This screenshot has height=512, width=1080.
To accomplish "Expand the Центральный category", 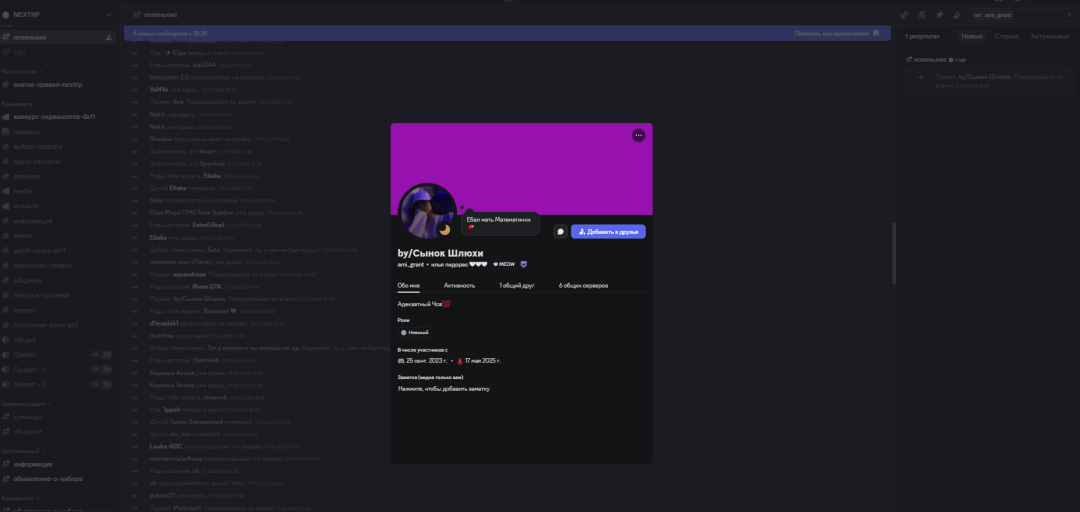I will coord(21,451).
